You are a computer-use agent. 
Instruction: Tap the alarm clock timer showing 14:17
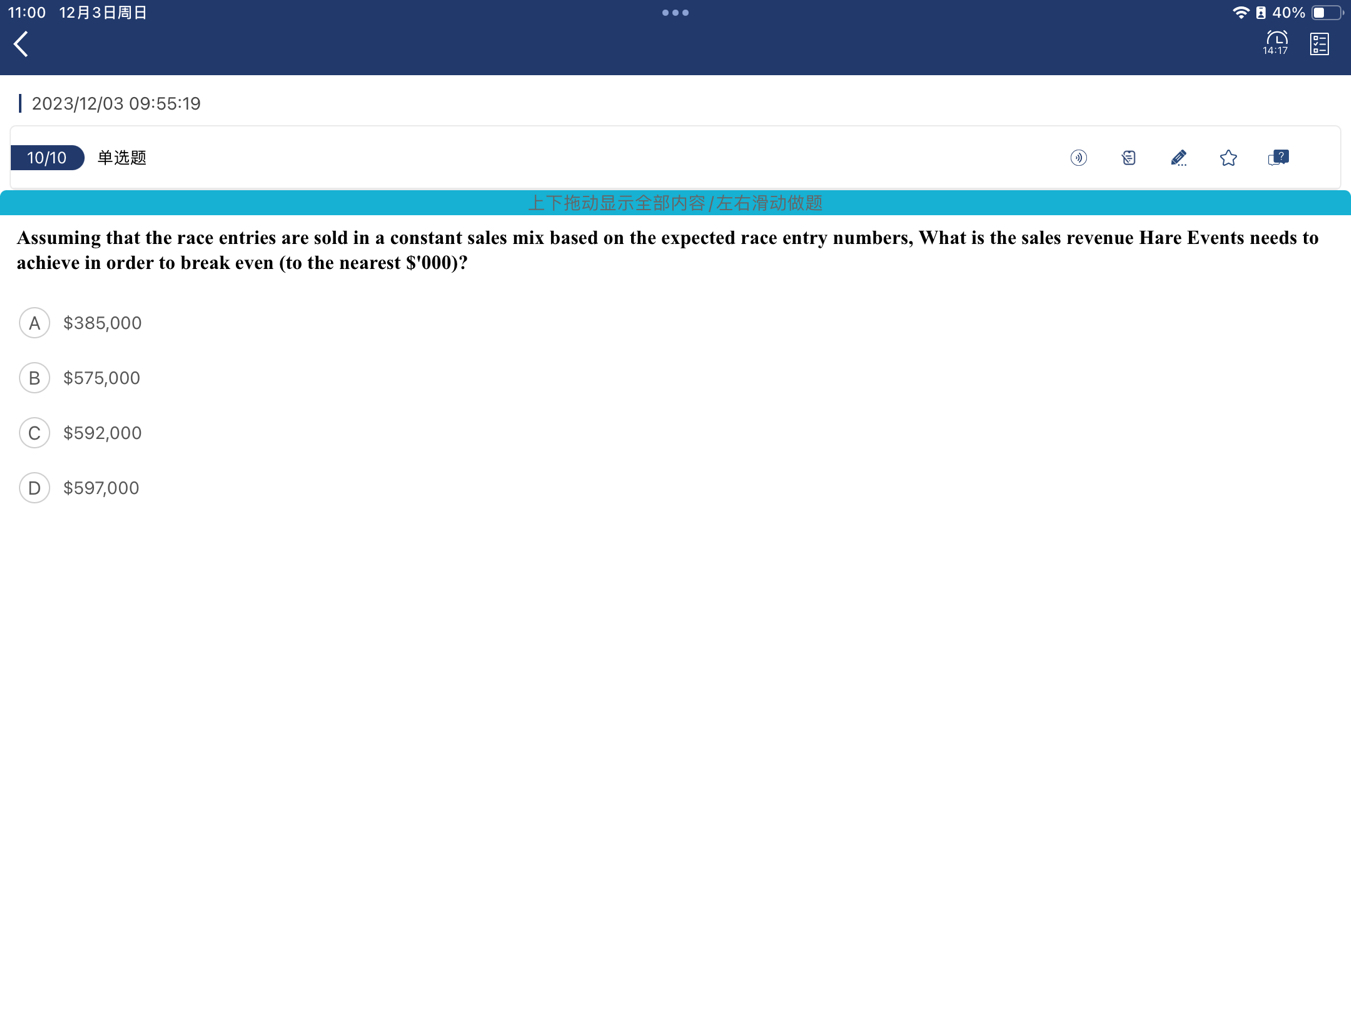point(1275,43)
